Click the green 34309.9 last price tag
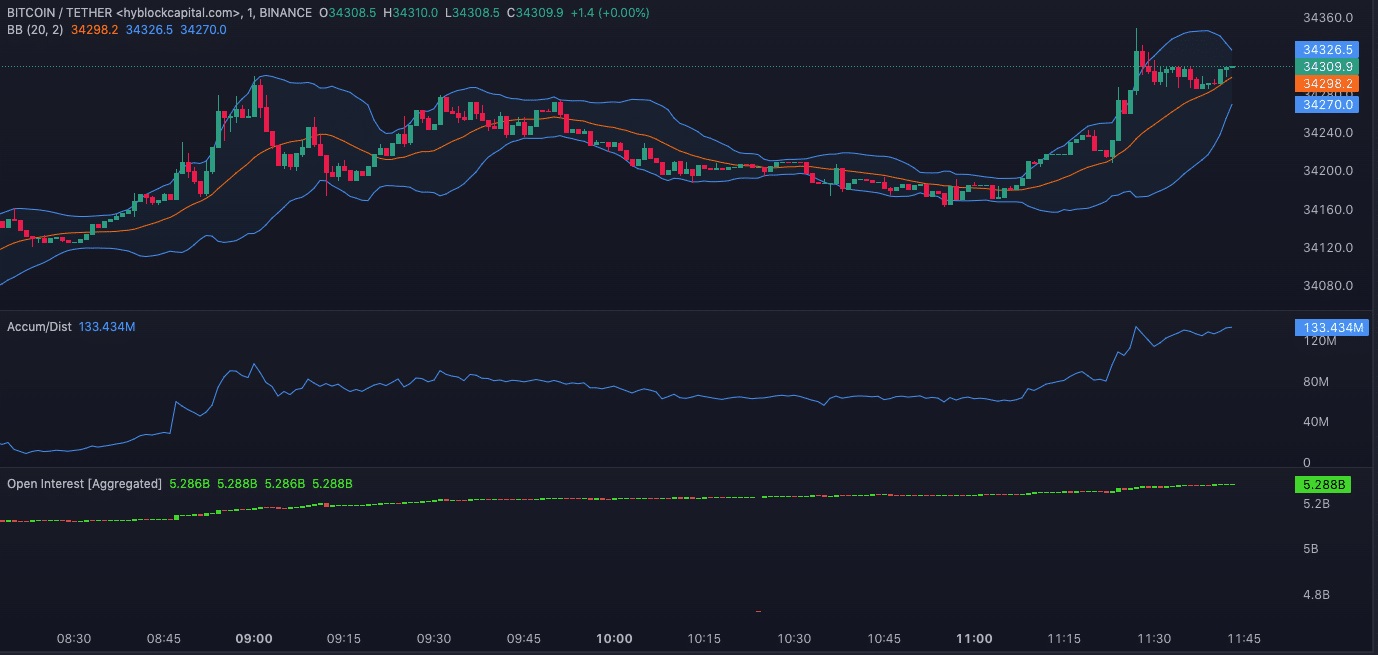 pyautogui.click(x=1327, y=66)
